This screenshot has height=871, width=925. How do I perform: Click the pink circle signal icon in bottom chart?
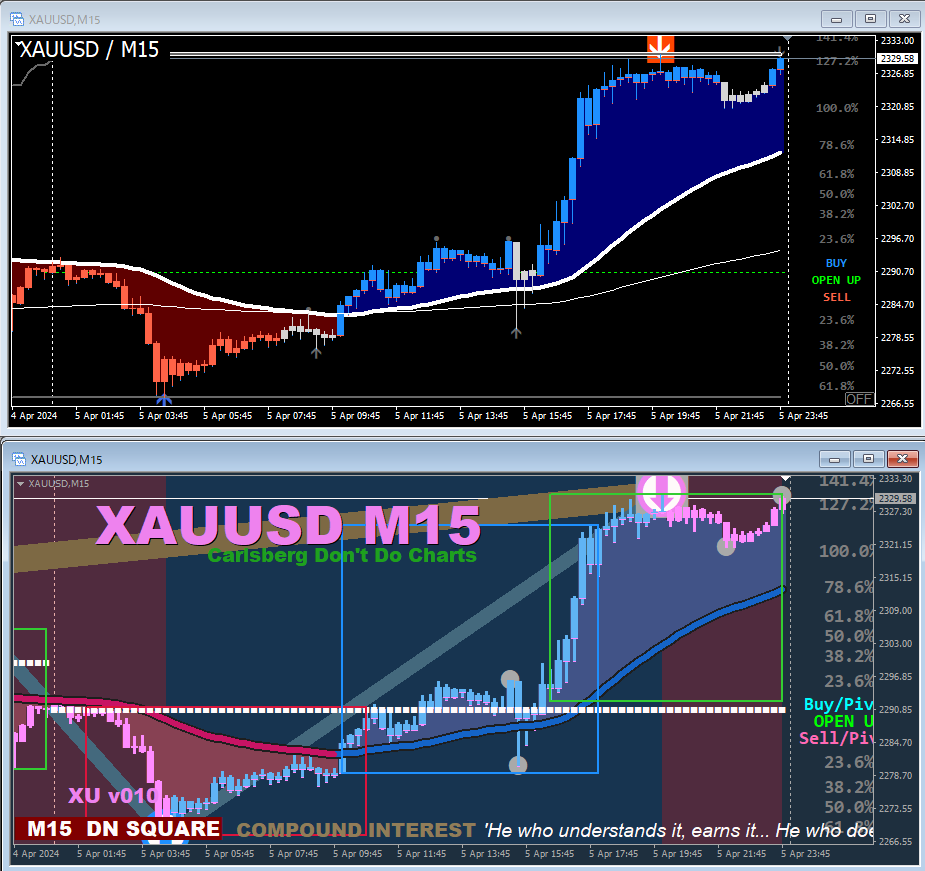pos(661,494)
